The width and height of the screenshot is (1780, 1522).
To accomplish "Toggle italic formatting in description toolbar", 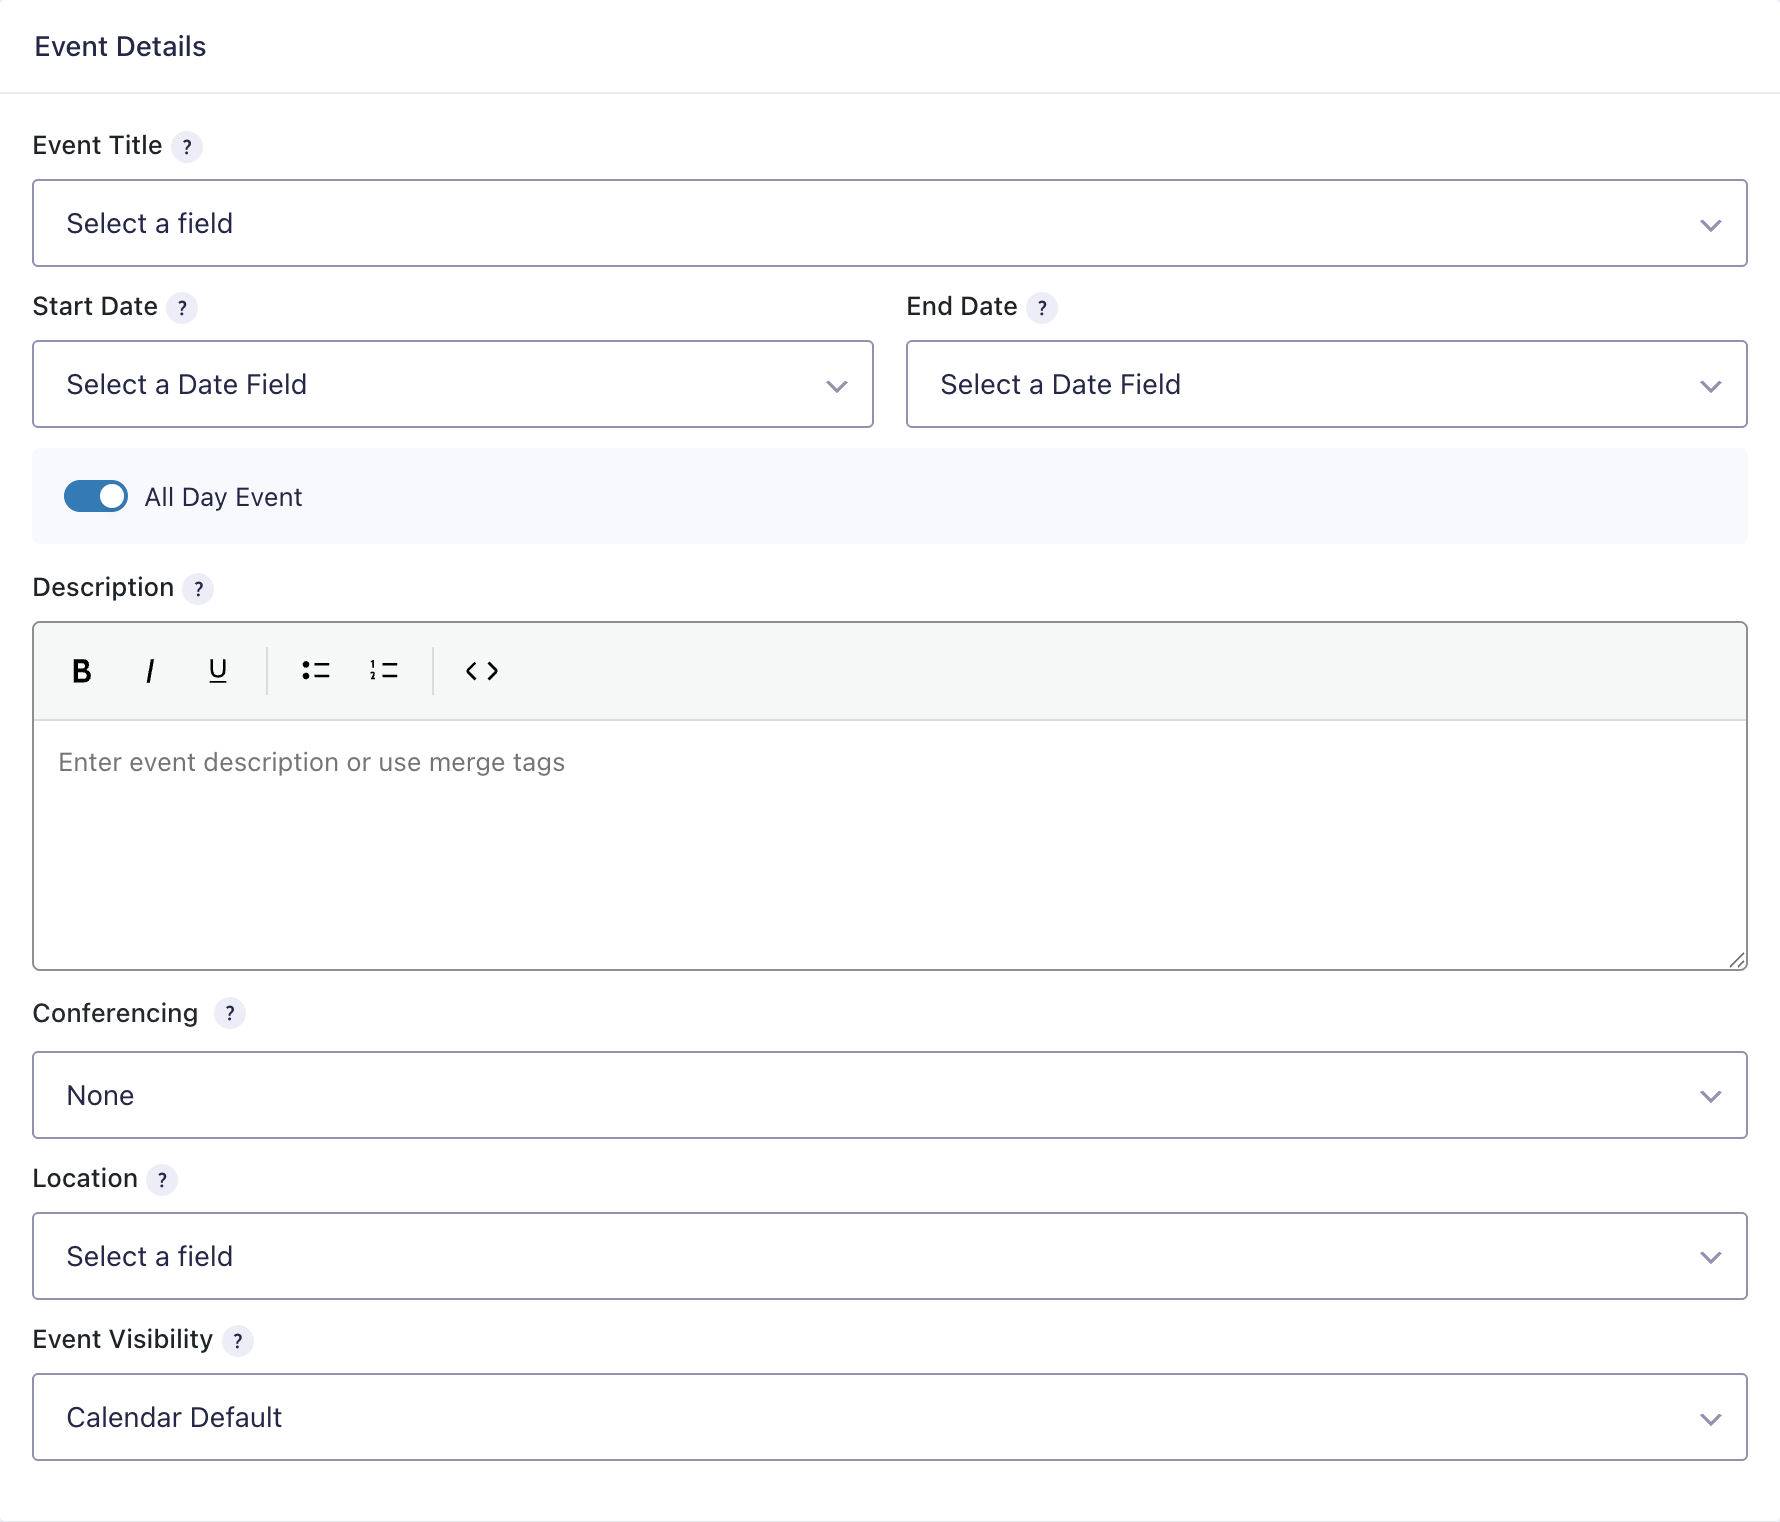I will coord(150,671).
